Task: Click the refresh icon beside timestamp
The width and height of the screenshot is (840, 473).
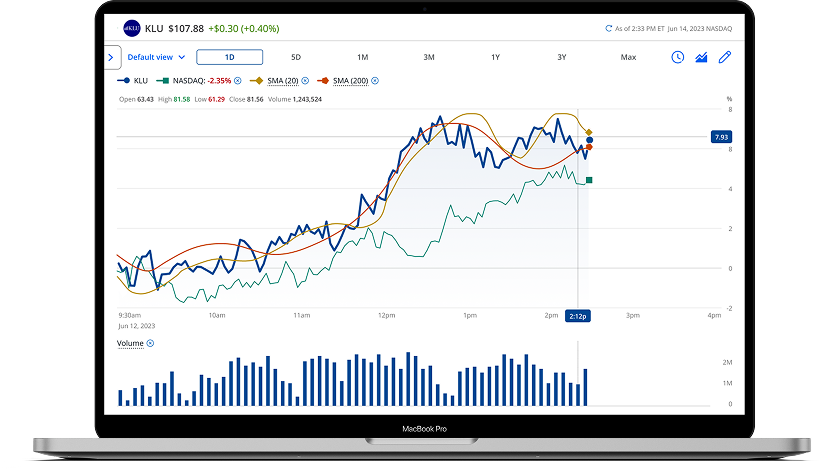Action: [609, 29]
